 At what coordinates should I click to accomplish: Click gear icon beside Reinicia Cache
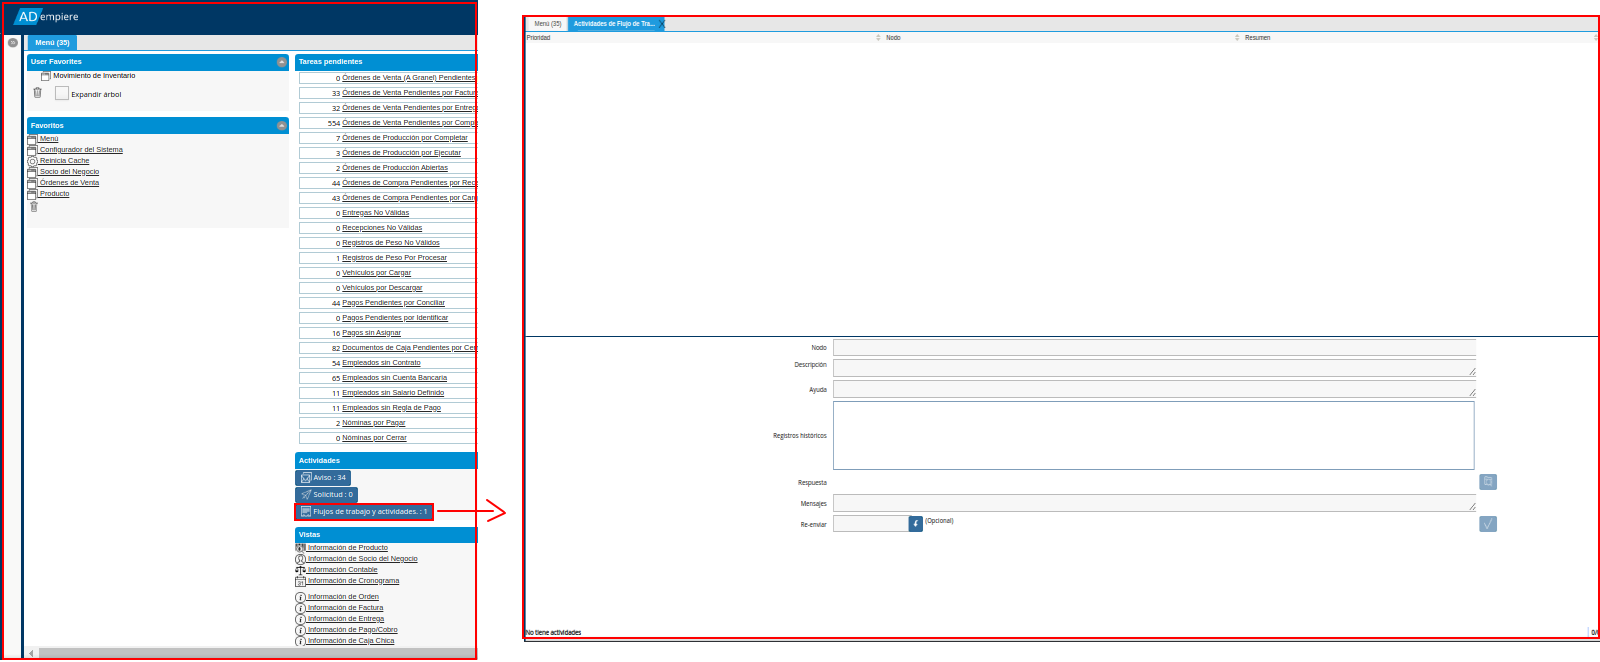pos(33,161)
